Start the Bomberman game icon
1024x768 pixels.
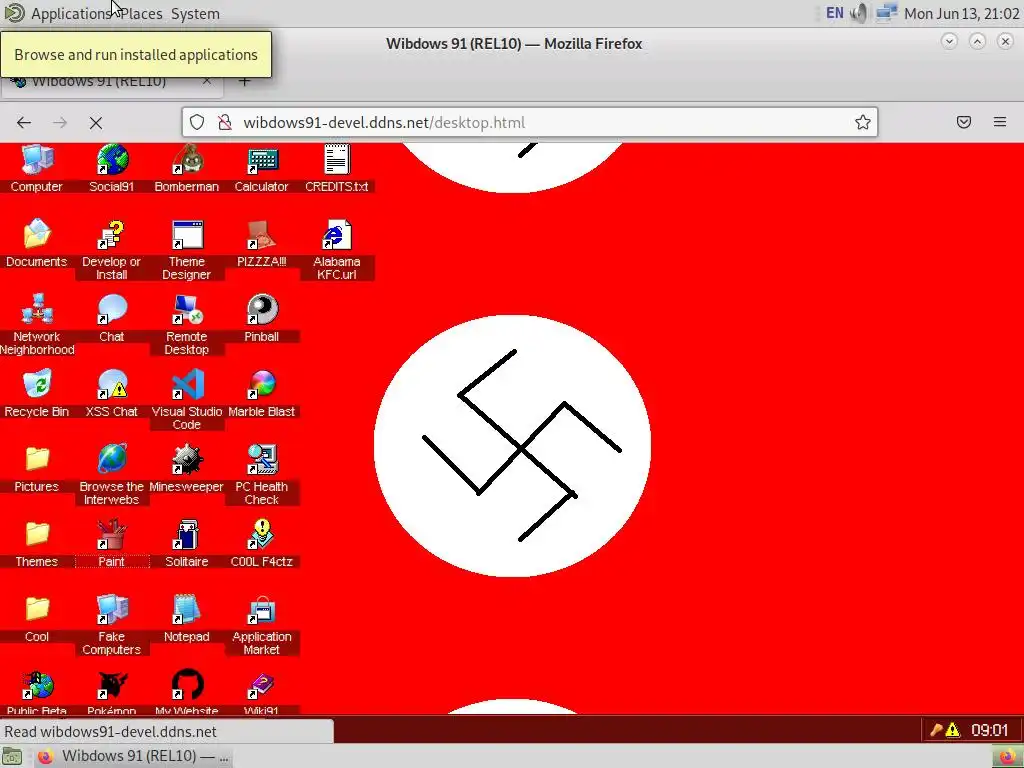pyautogui.click(x=187, y=169)
